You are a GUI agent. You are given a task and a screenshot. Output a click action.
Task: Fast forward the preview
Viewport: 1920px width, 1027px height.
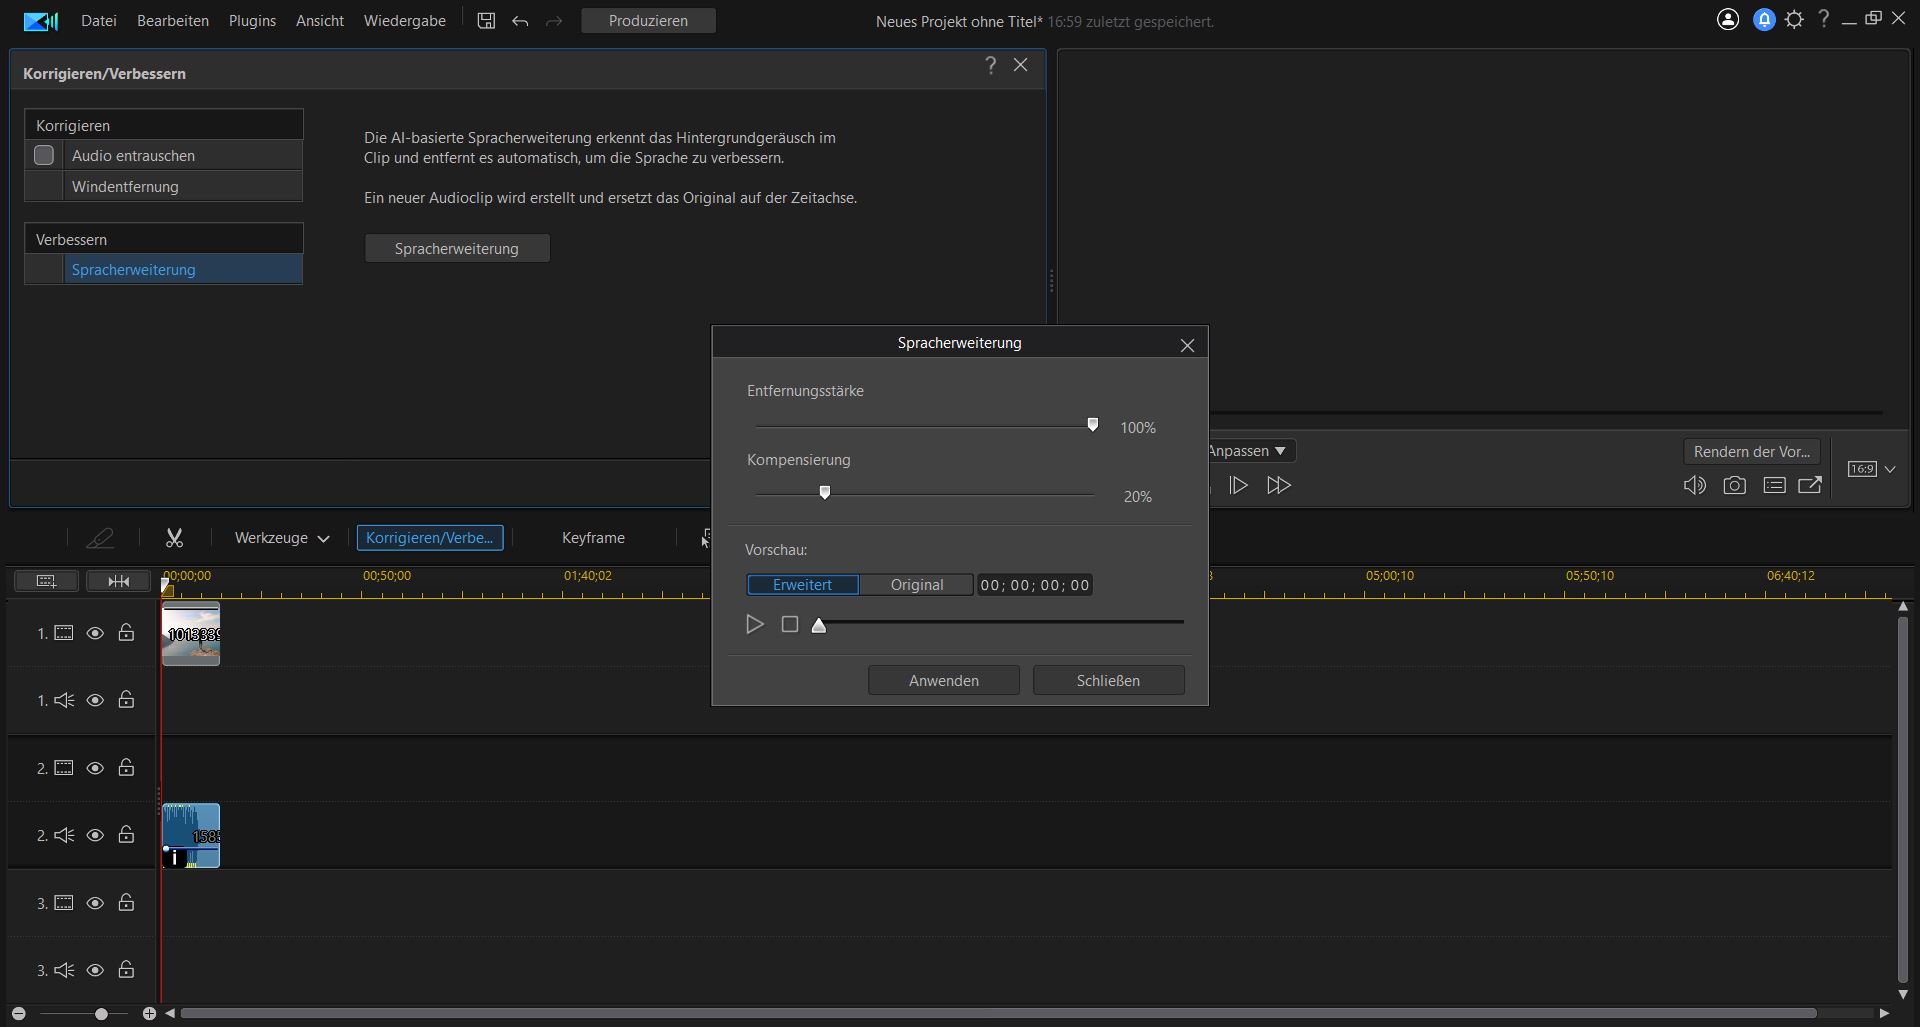1278,485
